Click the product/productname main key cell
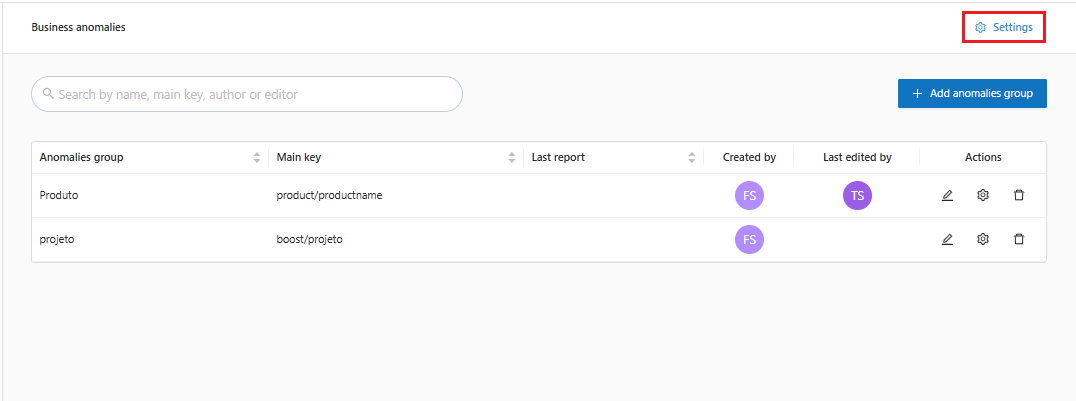1076x401 pixels. pyautogui.click(x=329, y=196)
